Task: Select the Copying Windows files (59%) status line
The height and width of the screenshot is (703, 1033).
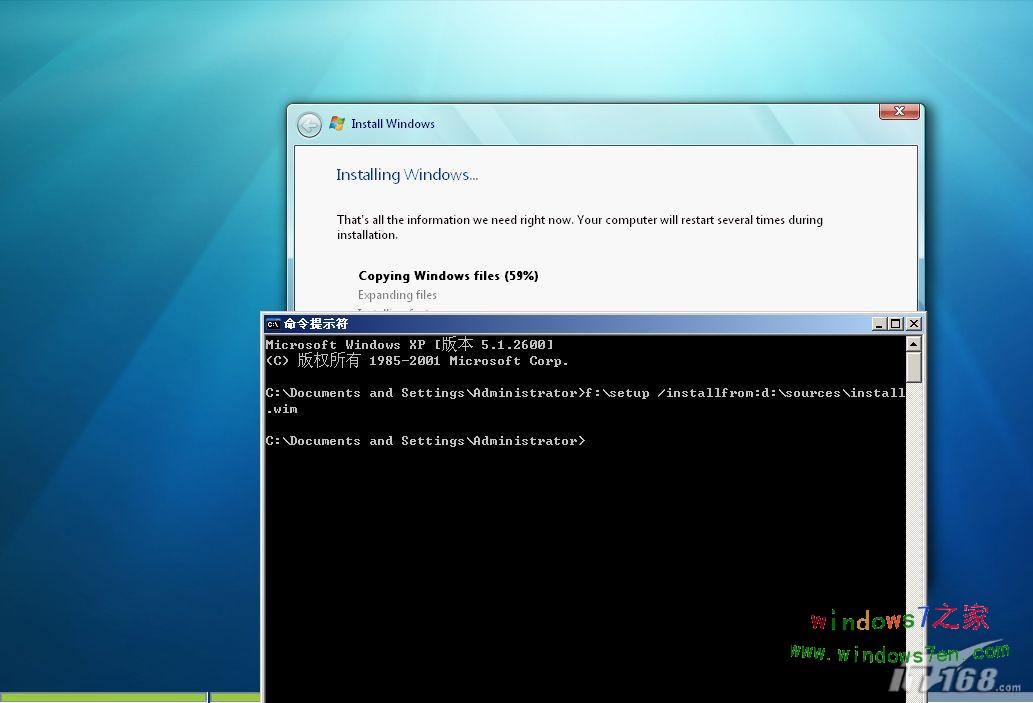Action: (448, 275)
